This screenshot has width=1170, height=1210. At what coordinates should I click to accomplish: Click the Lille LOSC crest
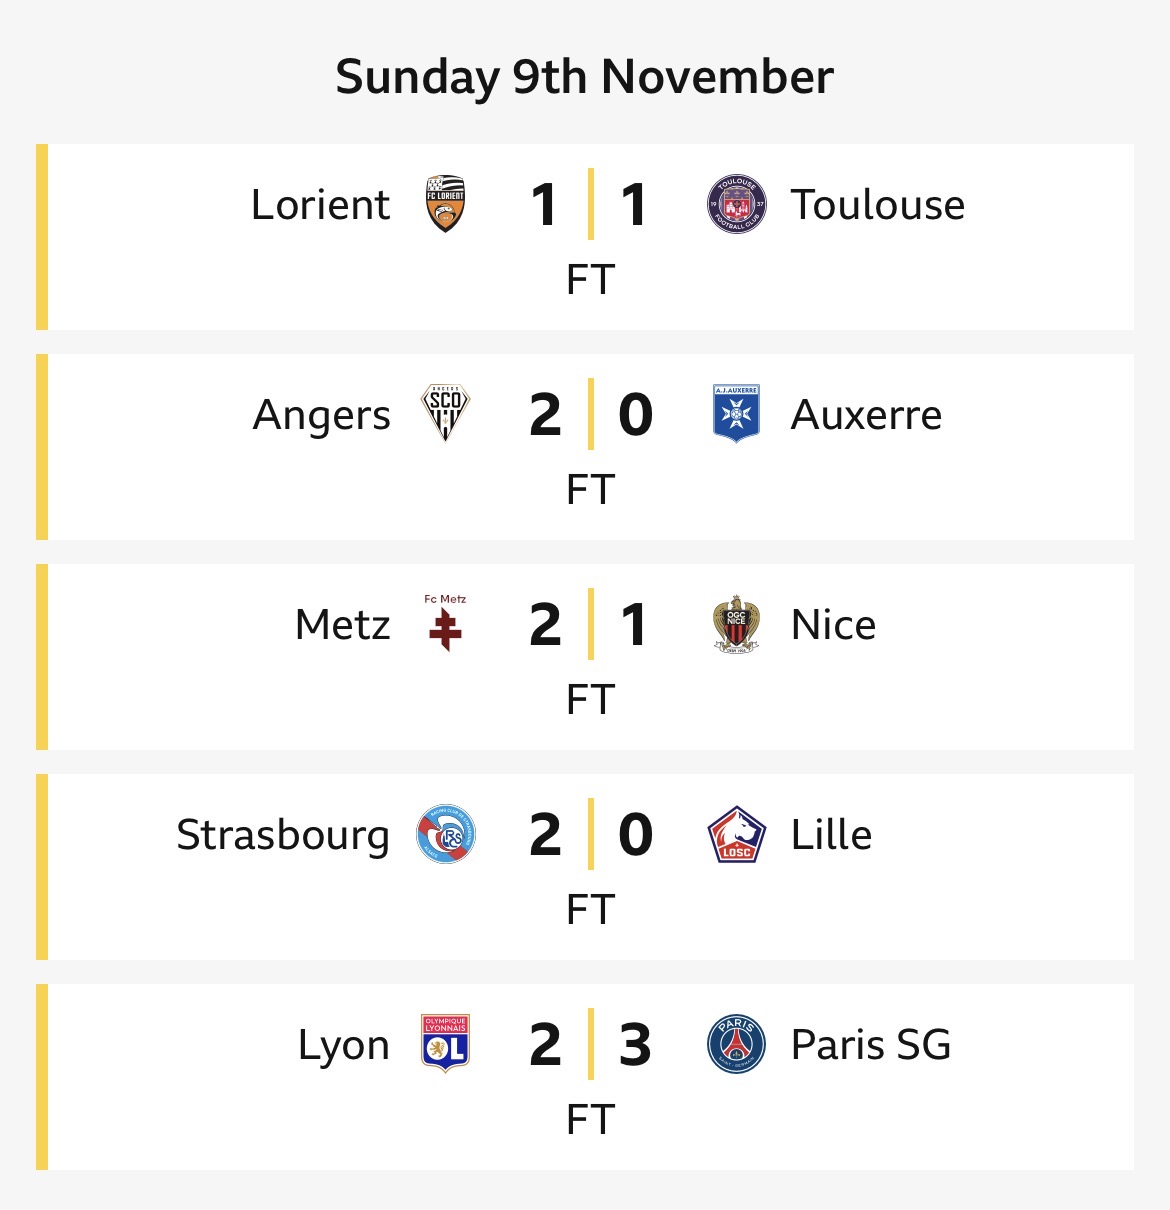pyautogui.click(x=736, y=834)
